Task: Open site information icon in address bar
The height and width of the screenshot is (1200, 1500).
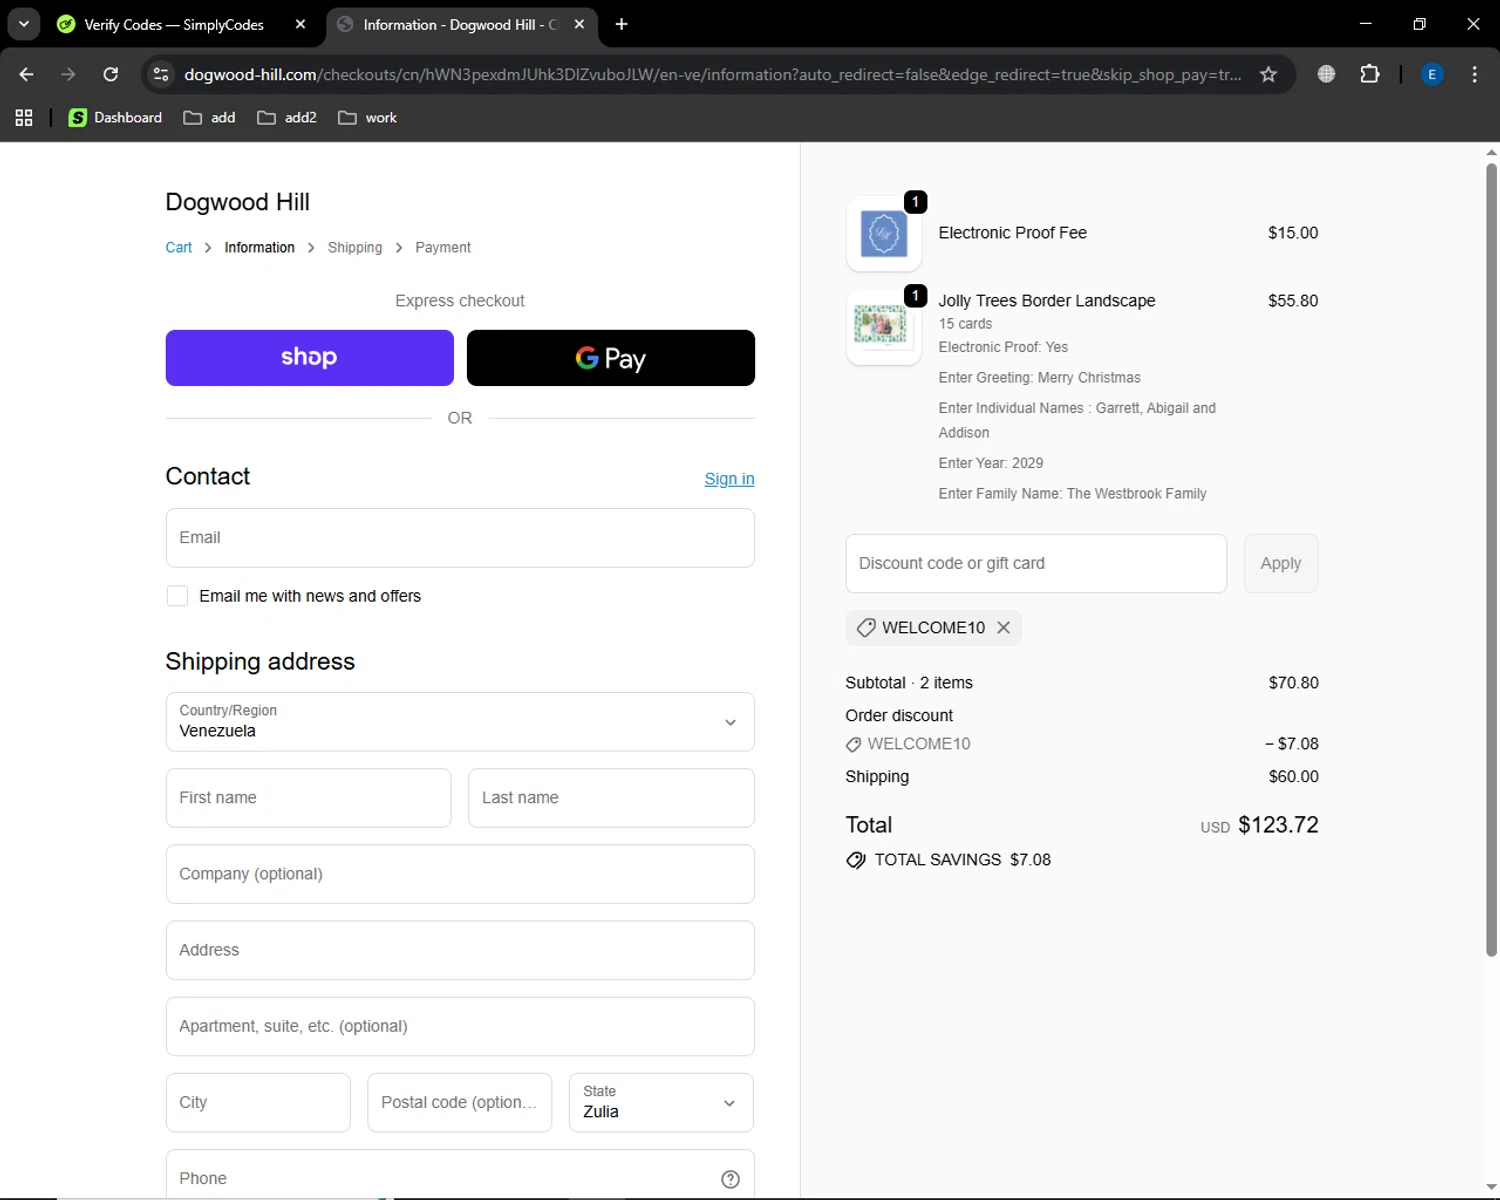Action: [x=160, y=74]
